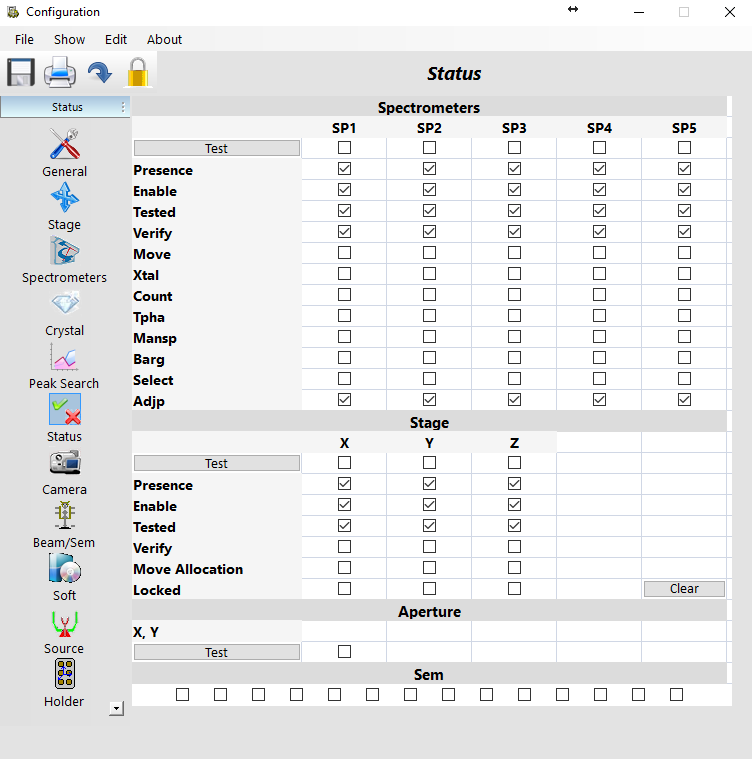This screenshot has height=759, width=752.
Task: Click the yellow padlock lock icon
Action: (x=137, y=73)
